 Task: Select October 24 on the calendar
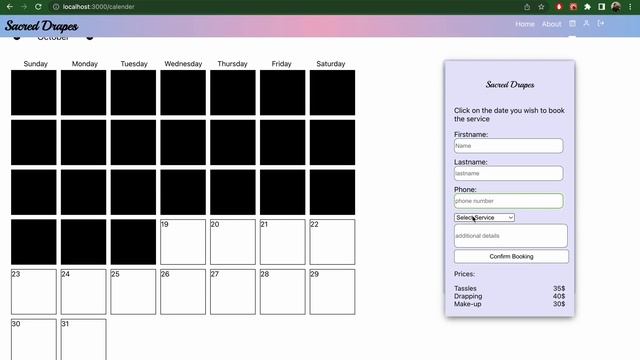point(83,292)
